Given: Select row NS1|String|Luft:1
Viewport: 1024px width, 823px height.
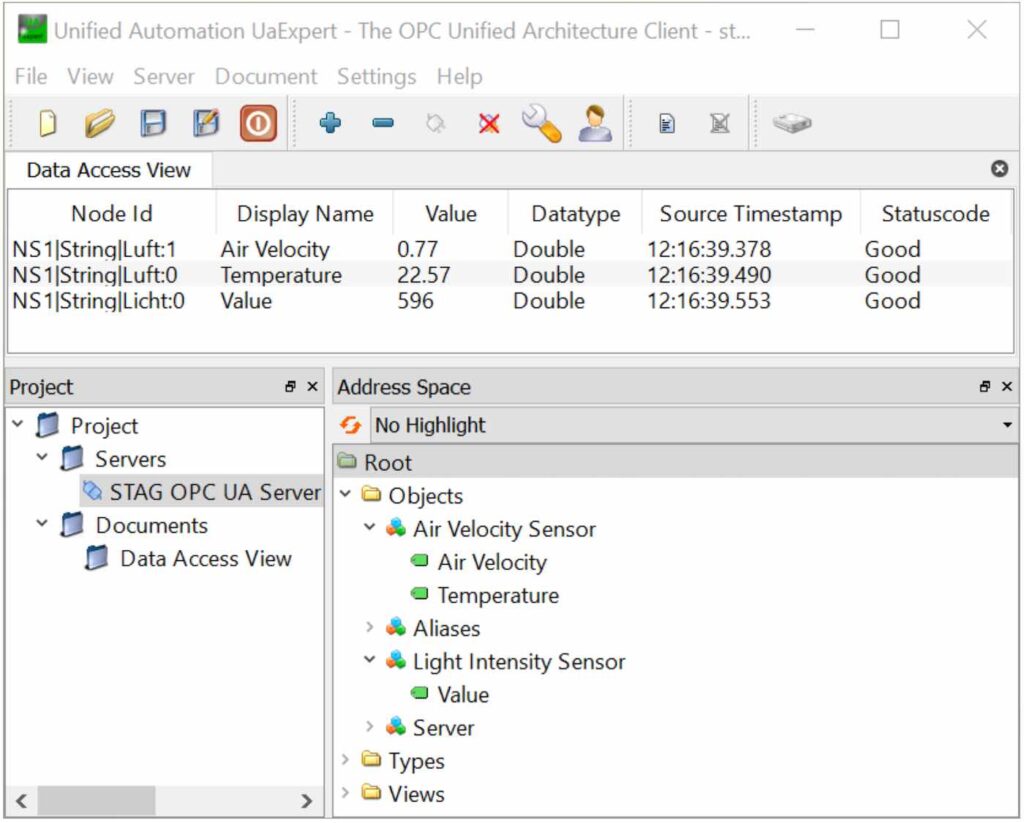Looking at the screenshot, I should pos(510,249).
